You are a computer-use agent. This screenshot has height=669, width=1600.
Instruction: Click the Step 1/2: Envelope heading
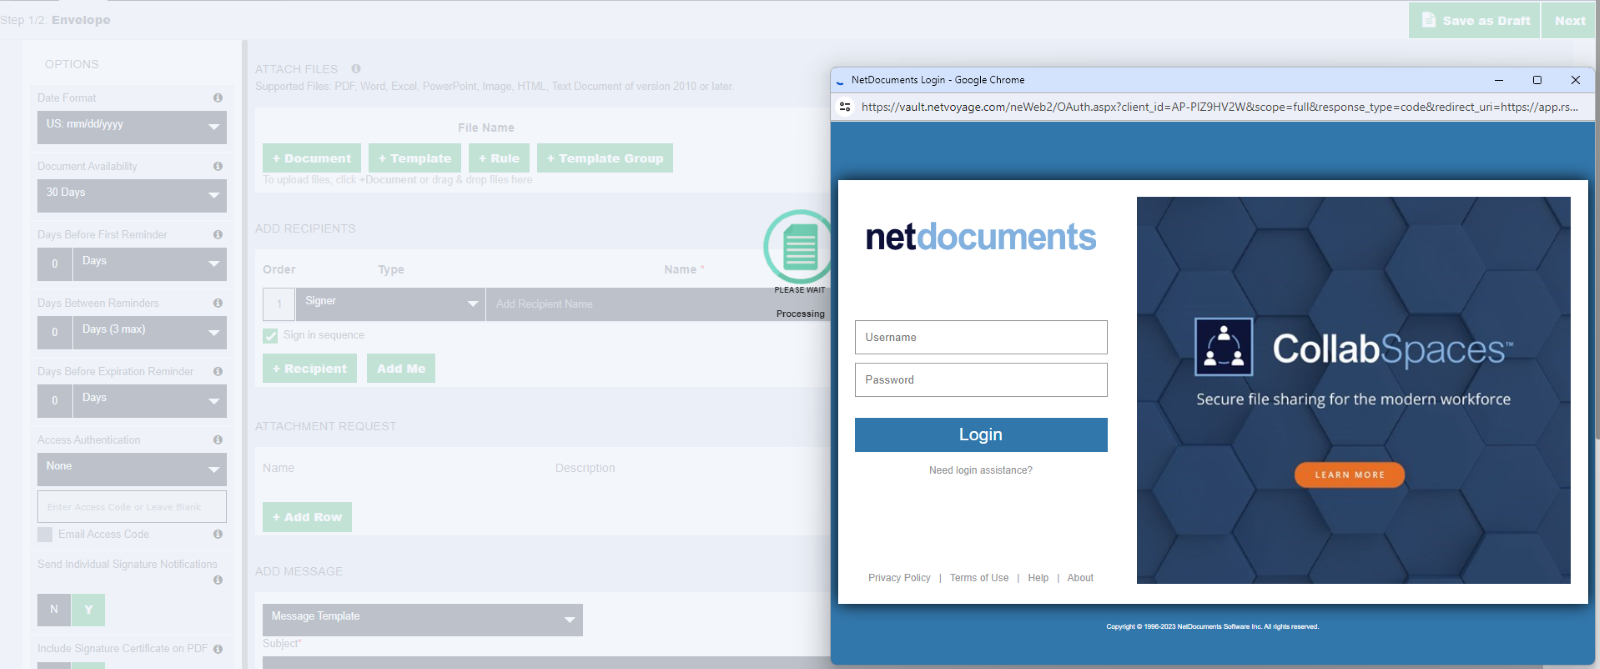[56, 20]
